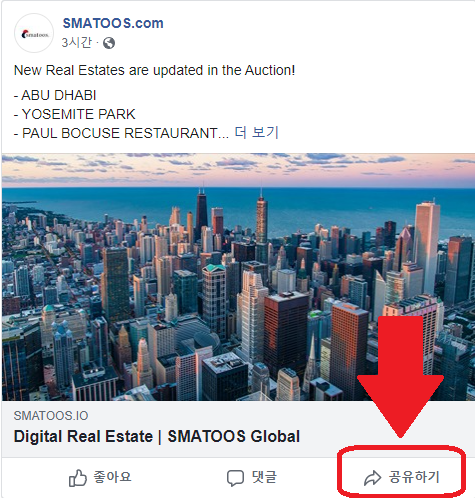Expand post text with 더 보기
Screen dimensions: 475x498
coord(256,133)
